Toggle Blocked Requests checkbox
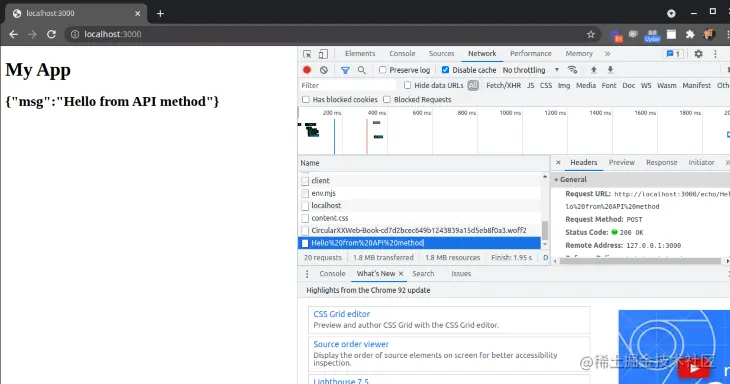 click(x=387, y=99)
